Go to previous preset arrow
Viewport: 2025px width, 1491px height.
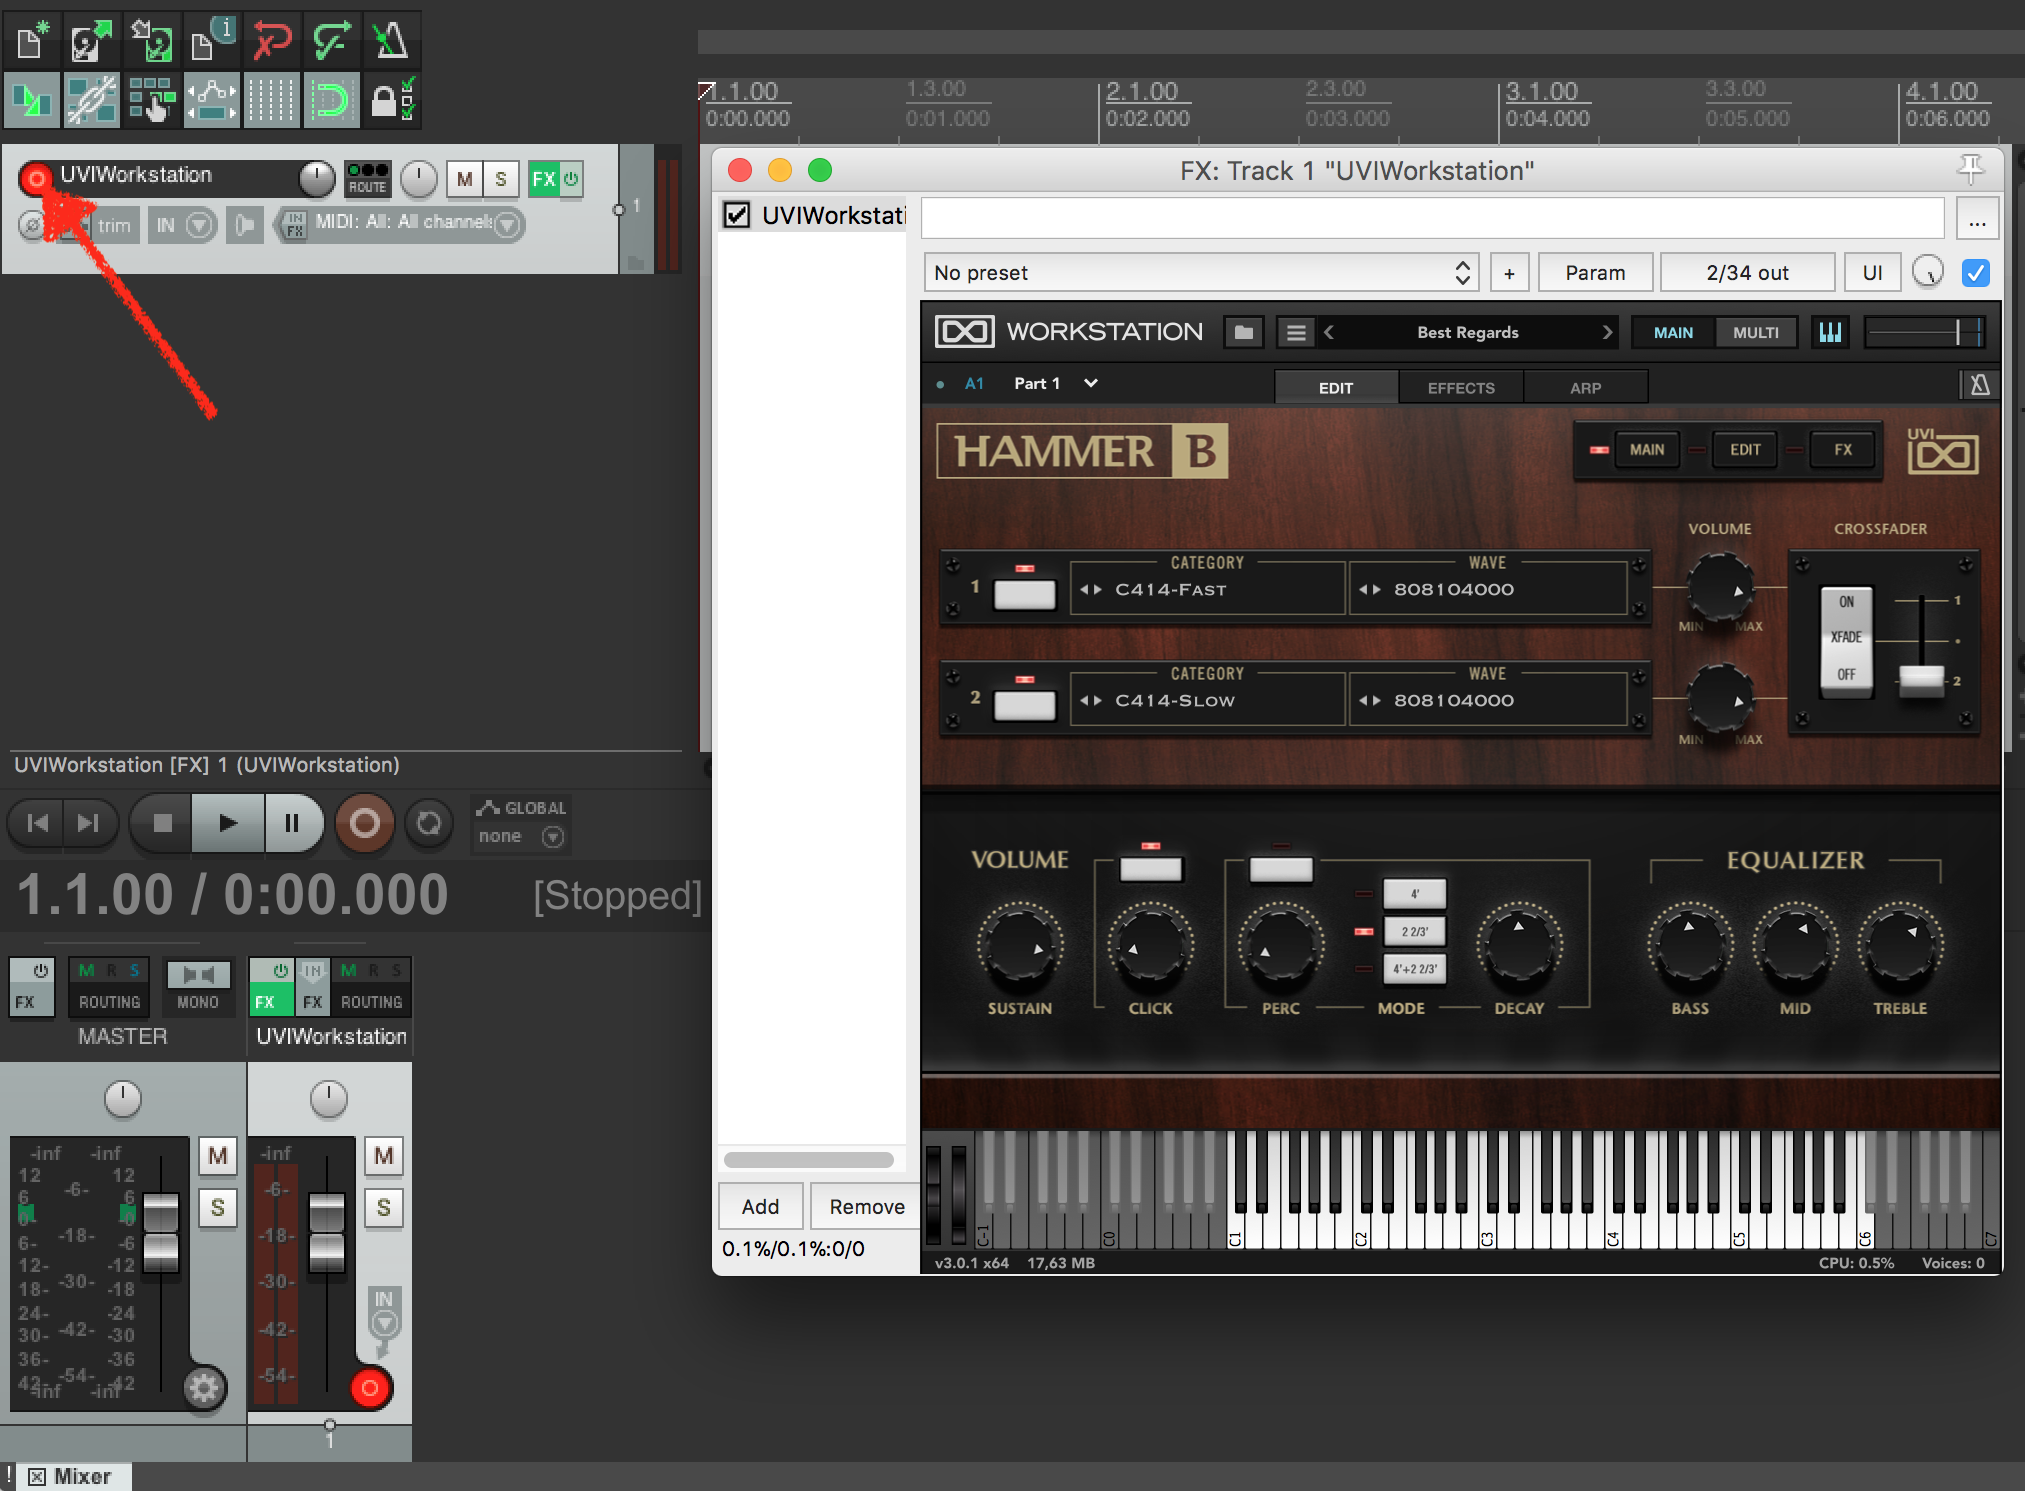click(1329, 332)
